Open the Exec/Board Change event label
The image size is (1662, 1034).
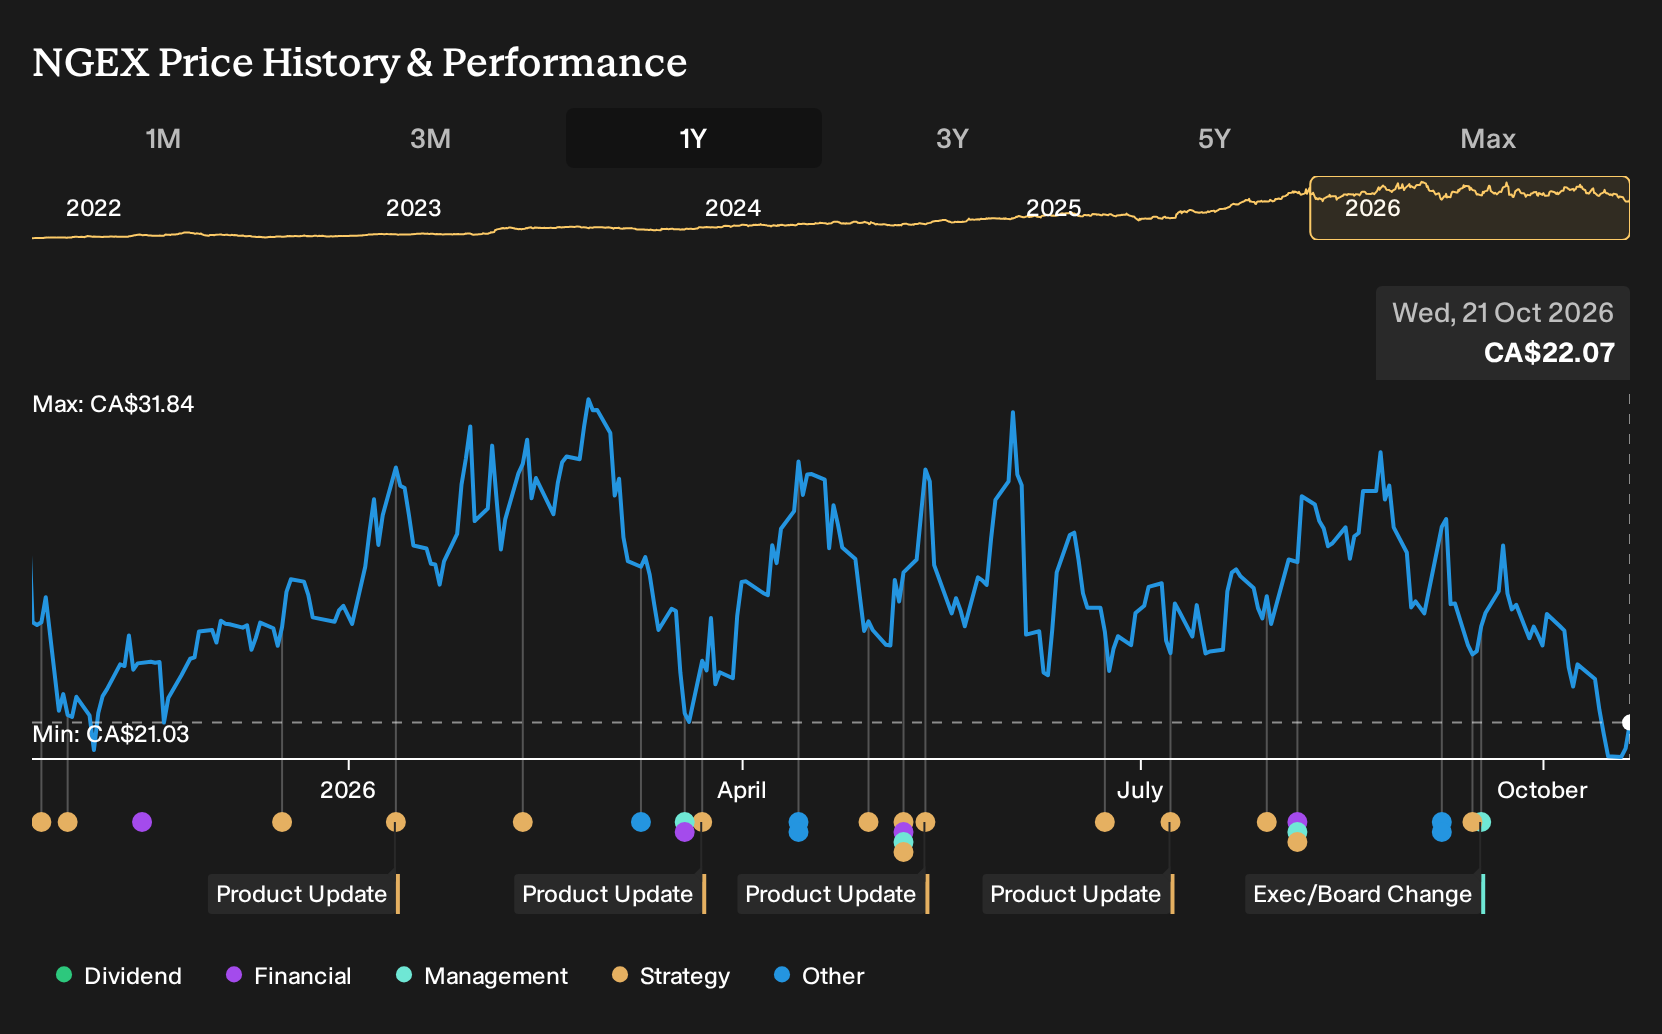click(x=1365, y=894)
